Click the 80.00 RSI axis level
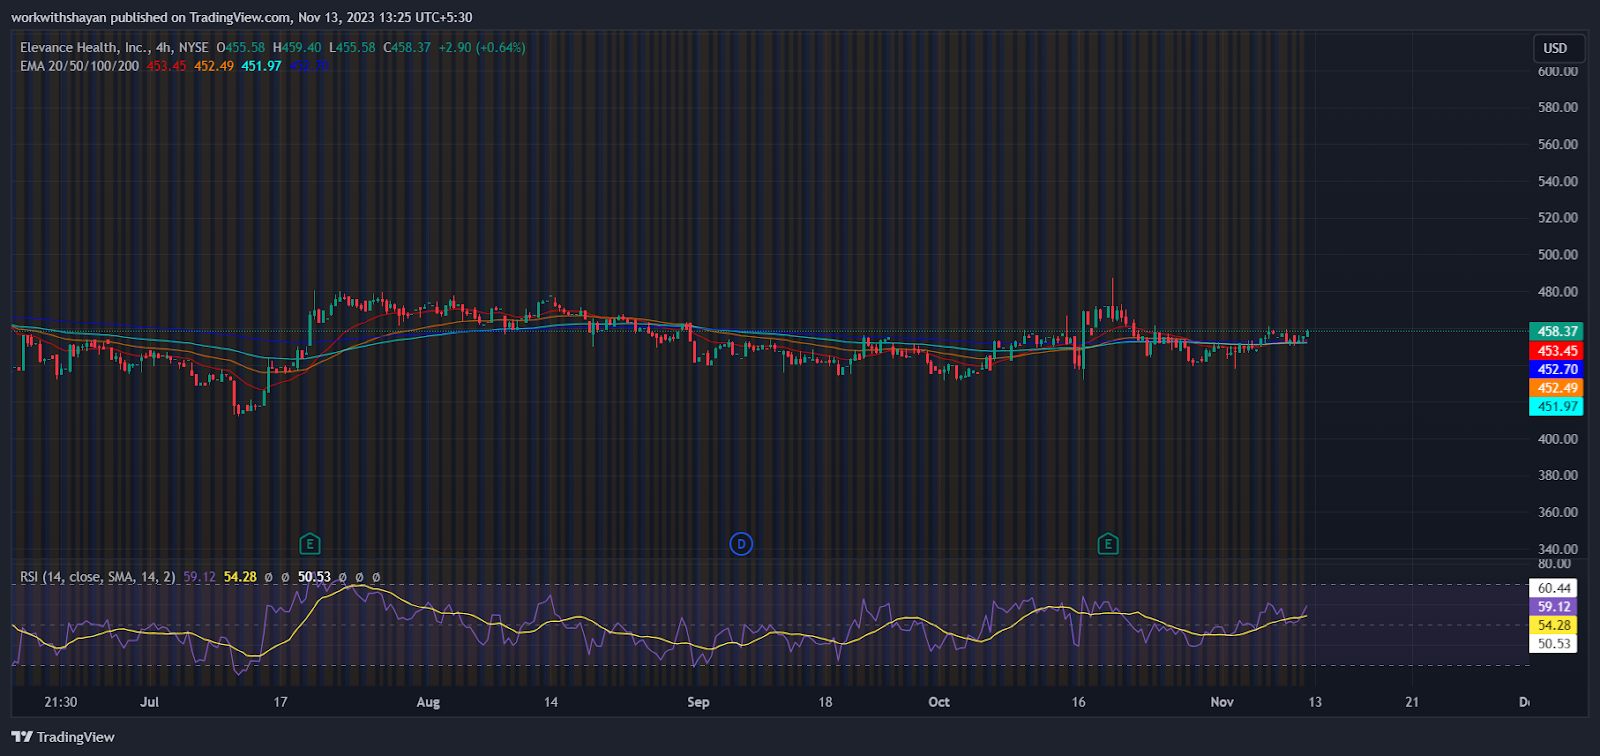Viewport: 1600px width, 756px height. [x=1554, y=564]
